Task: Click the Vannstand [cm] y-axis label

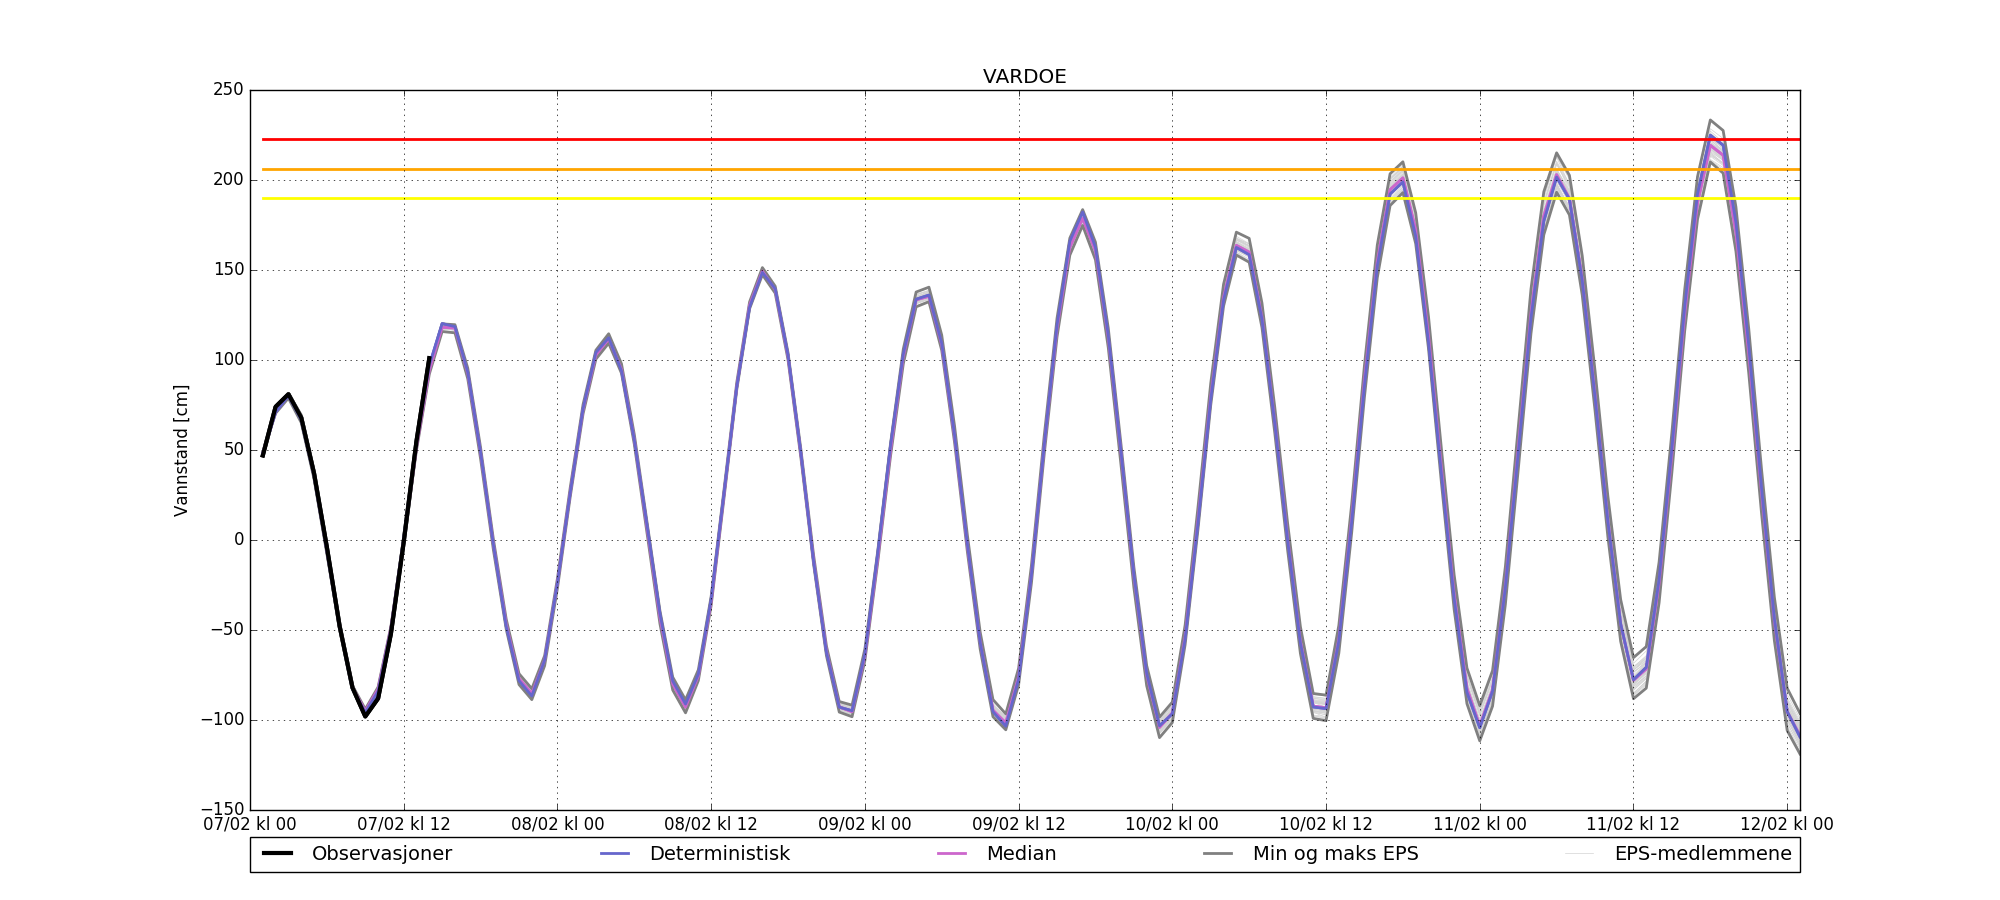Action: tap(181, 450)
